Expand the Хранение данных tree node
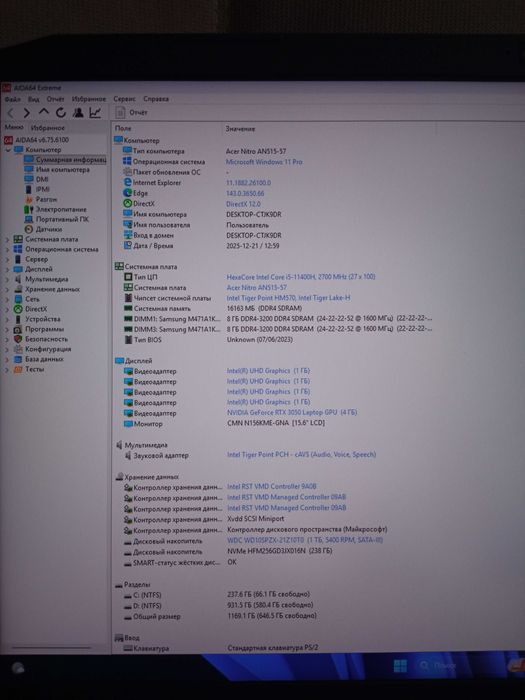Viewport: 525px width, 700px height. (7, 289)
